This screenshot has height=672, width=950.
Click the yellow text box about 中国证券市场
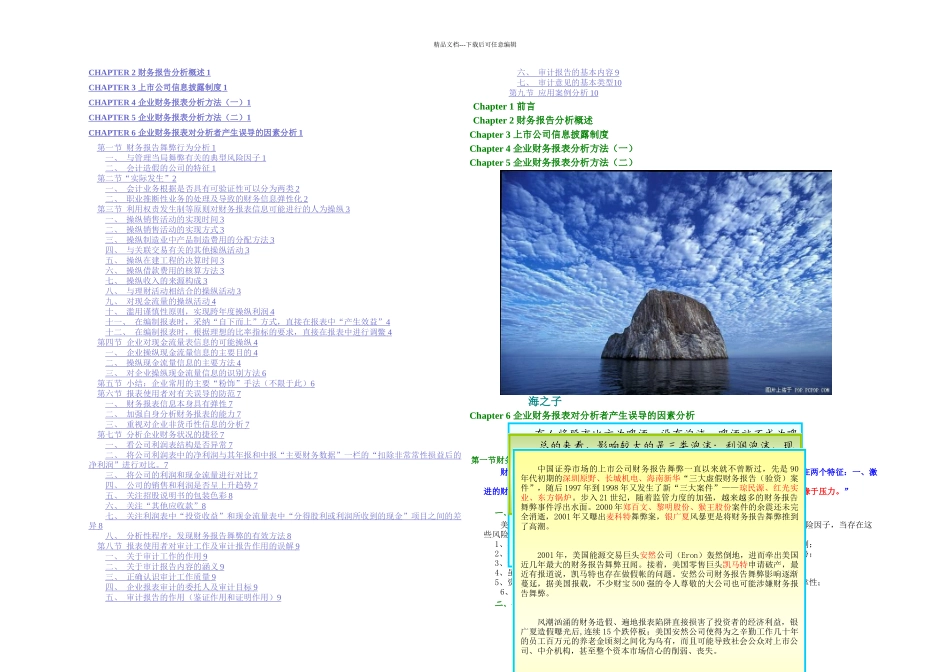click(659, 561)
